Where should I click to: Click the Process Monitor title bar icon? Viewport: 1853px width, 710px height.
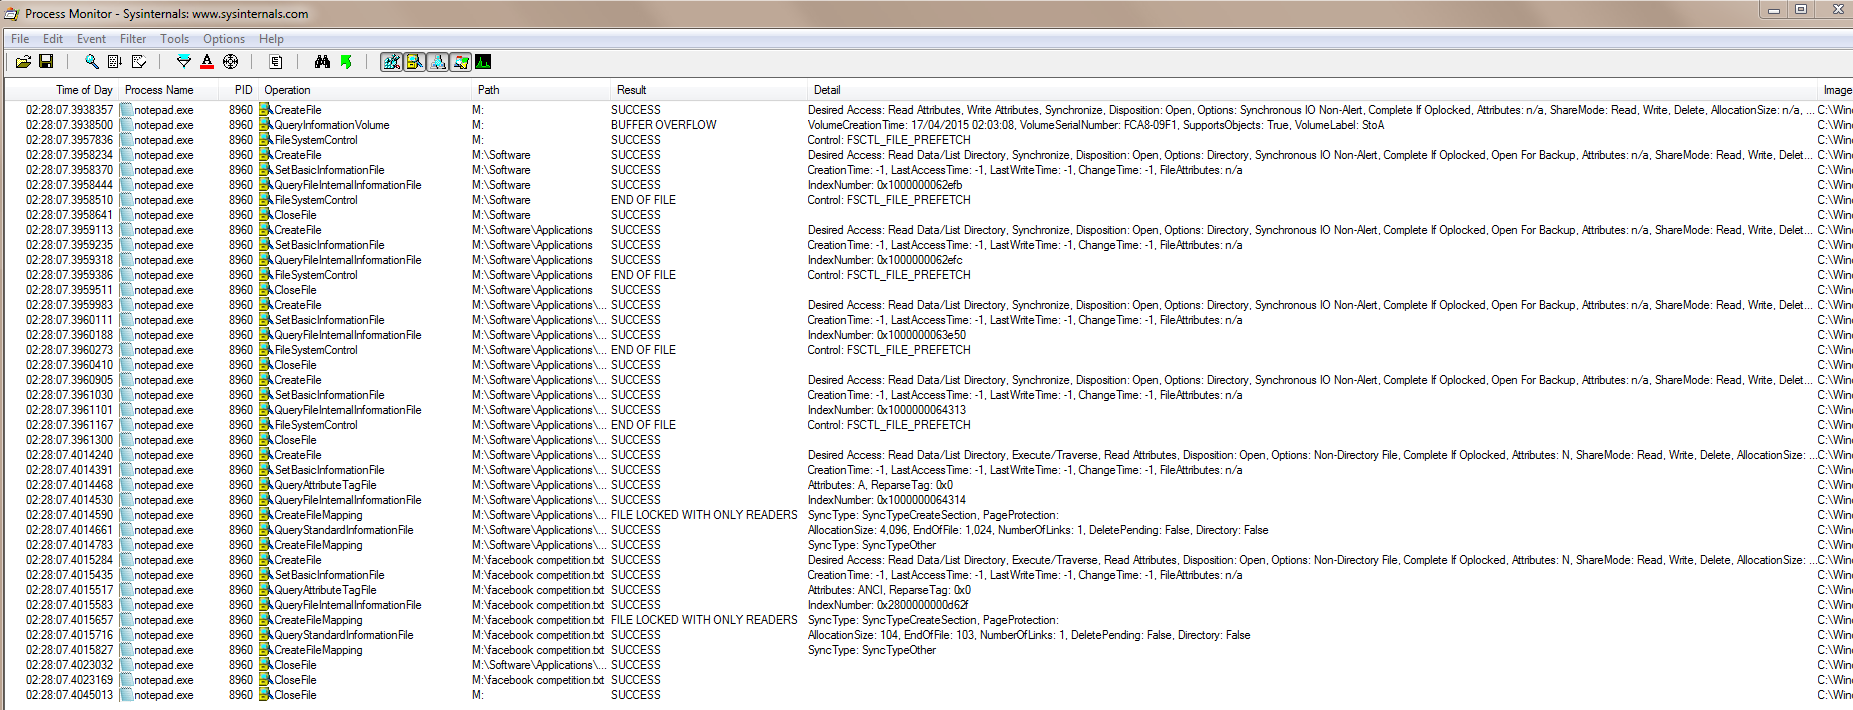[x=12, y=14]
